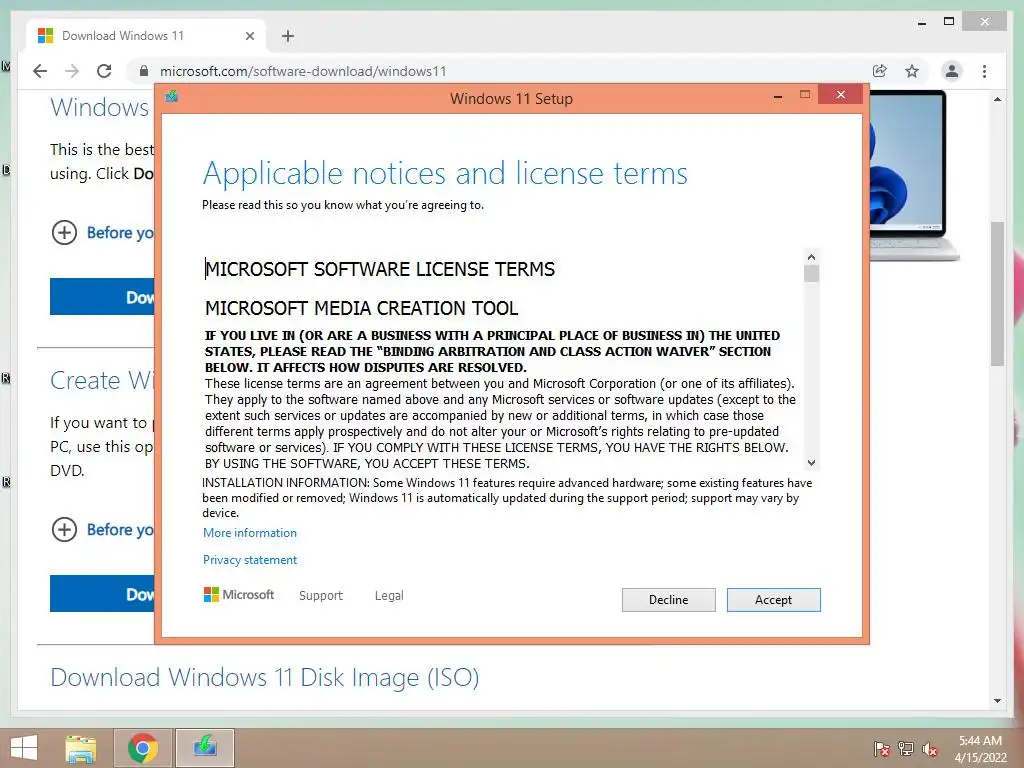The height and width of the screenshot is (768, 1024).
Task: Minimize the Chrome window
Action: pyautogui.click(x=921, y=22)
